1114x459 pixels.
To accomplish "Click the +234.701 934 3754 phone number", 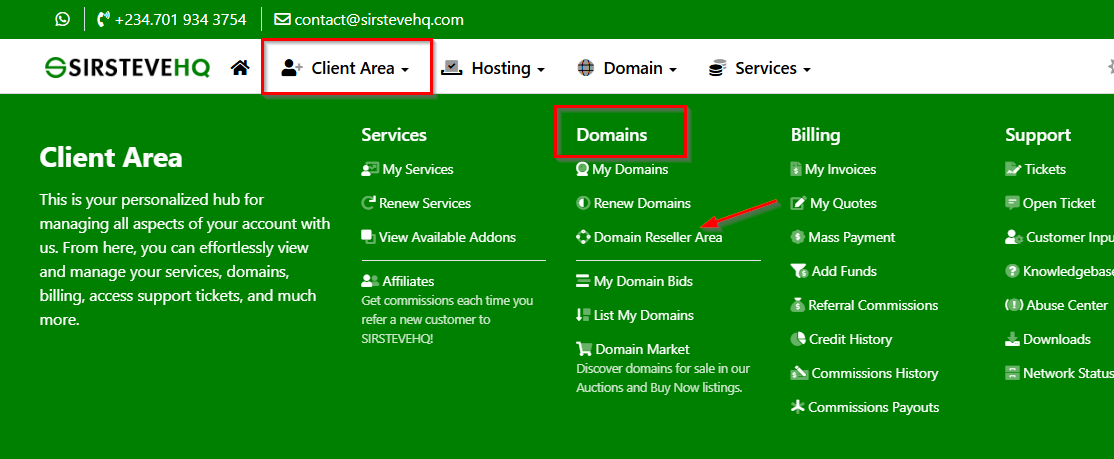I will [180, 20].
